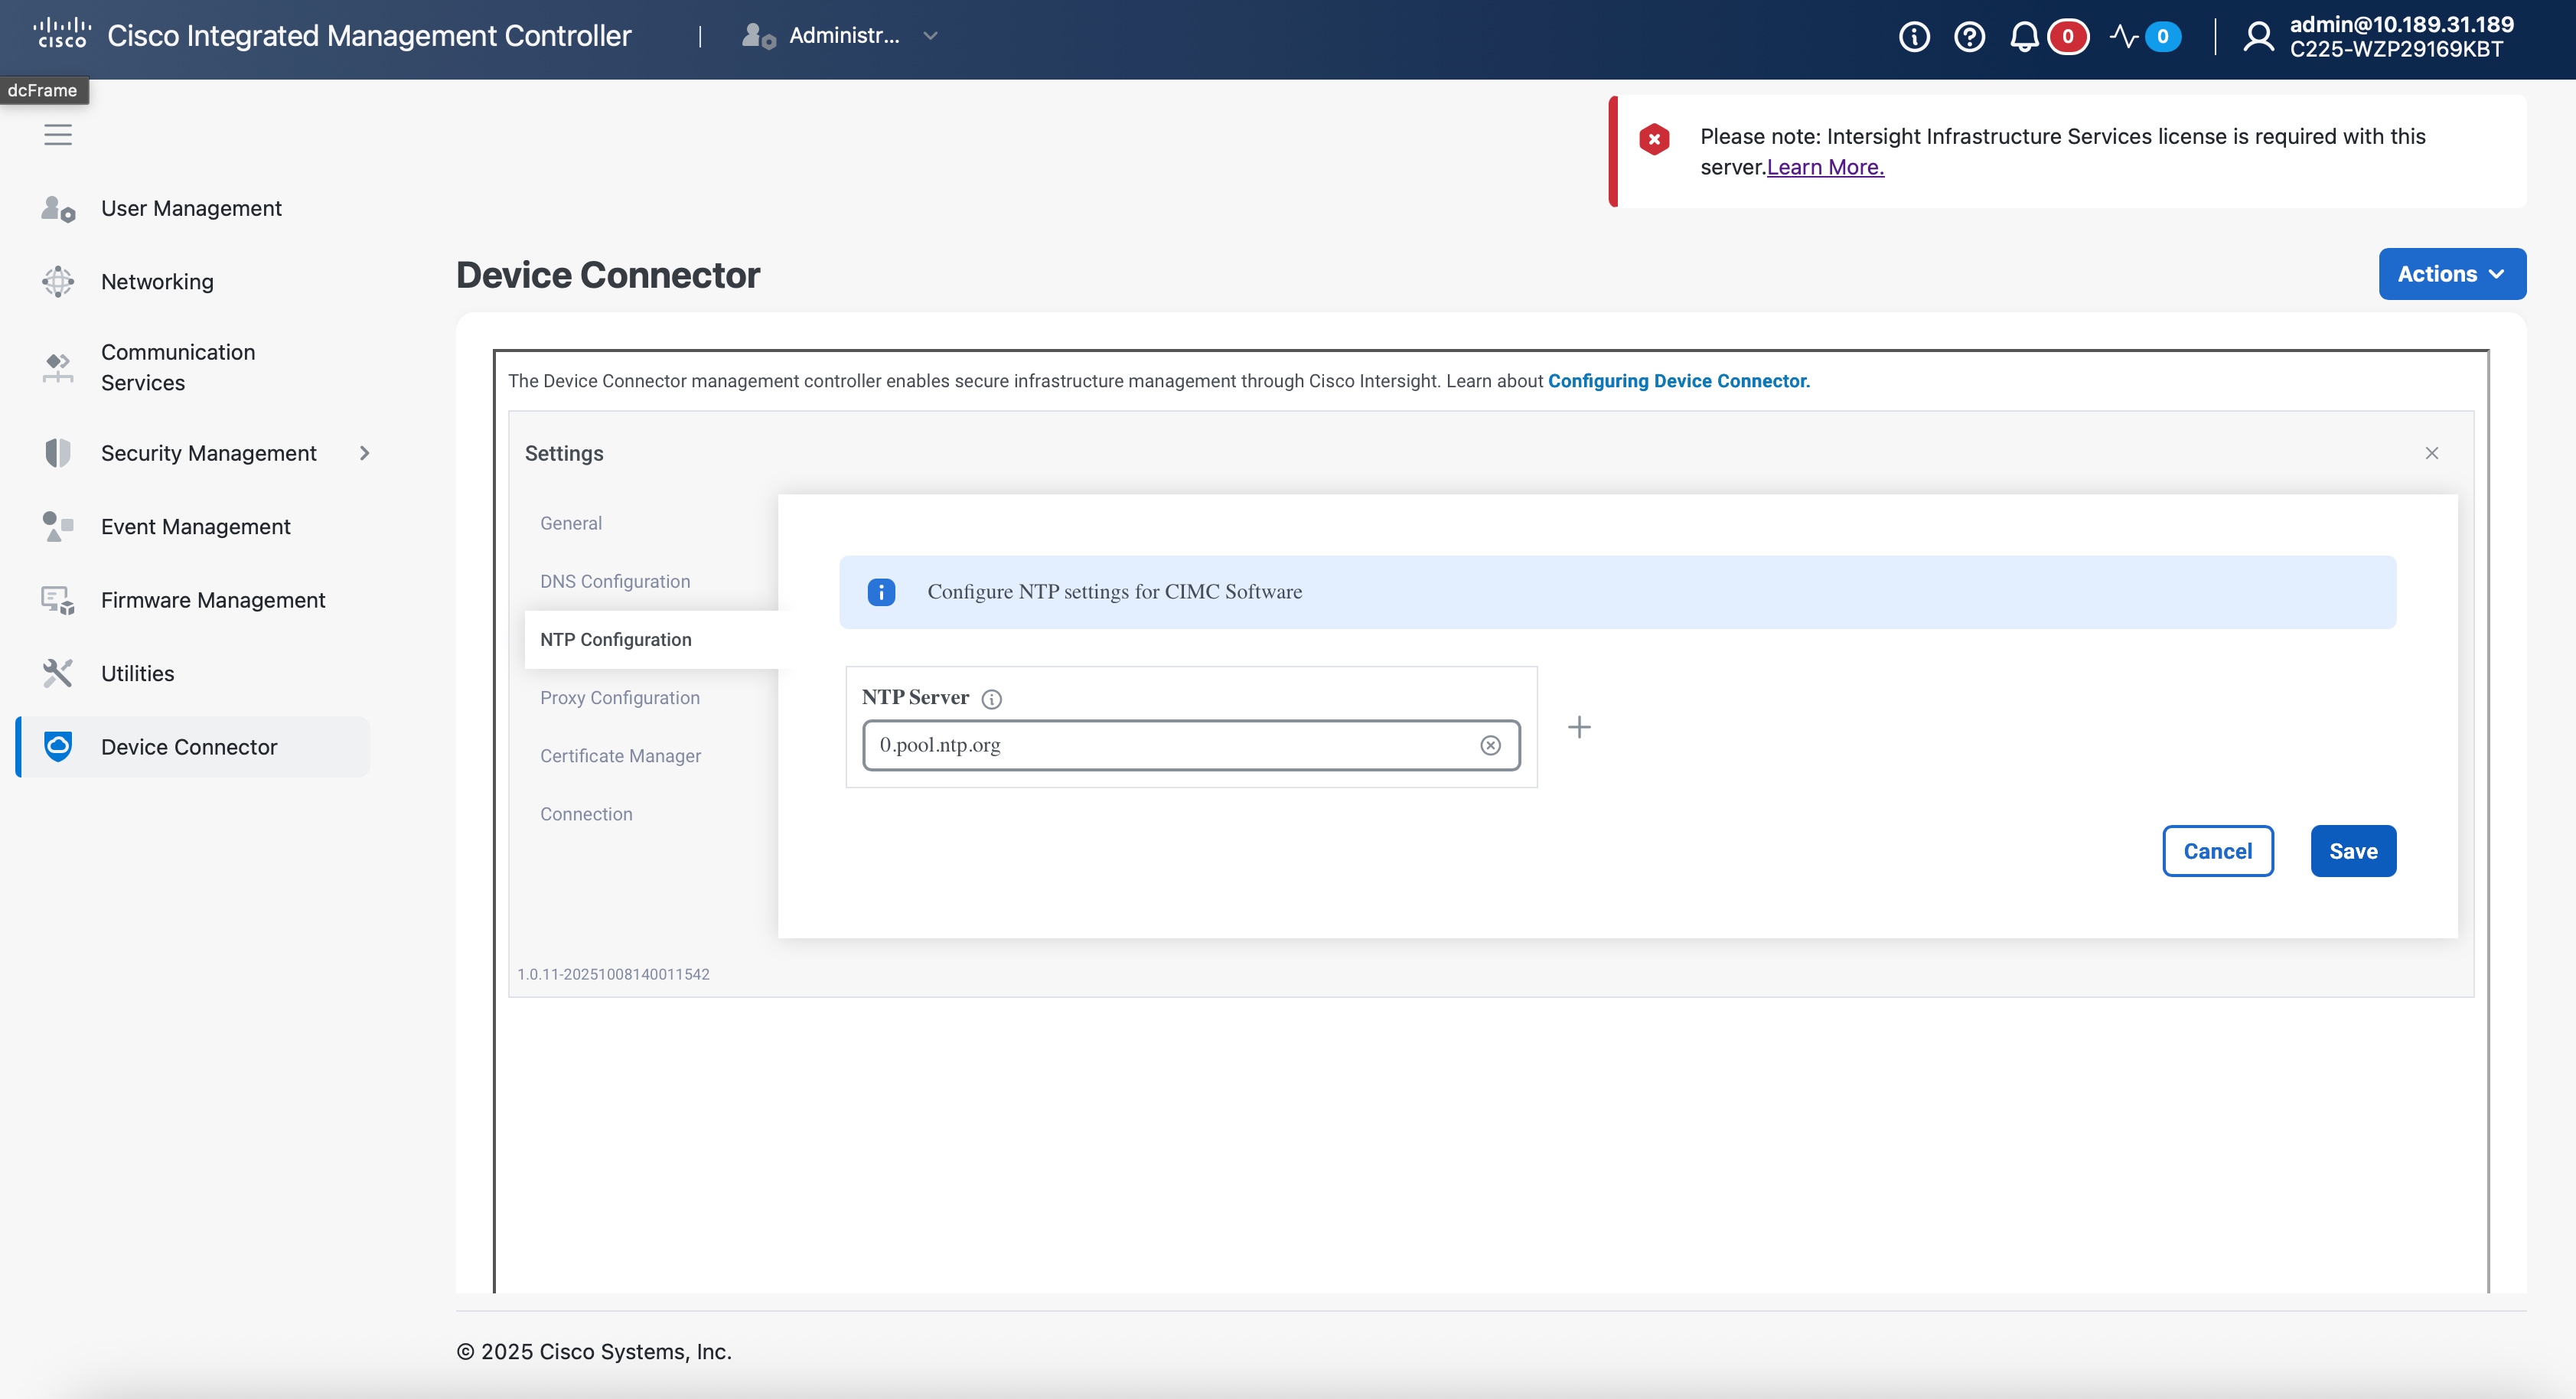Open Communication Services
The width and height of the screenshot is (2576, 1399).
[178, 367]
